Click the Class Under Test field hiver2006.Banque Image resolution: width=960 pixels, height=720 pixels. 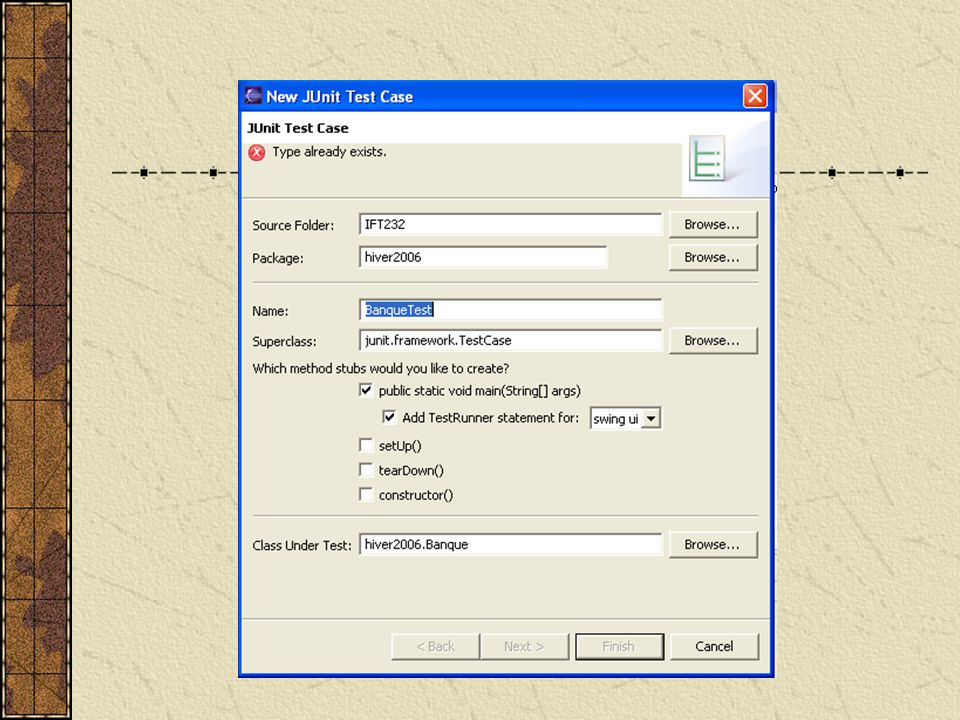point(511,544)
